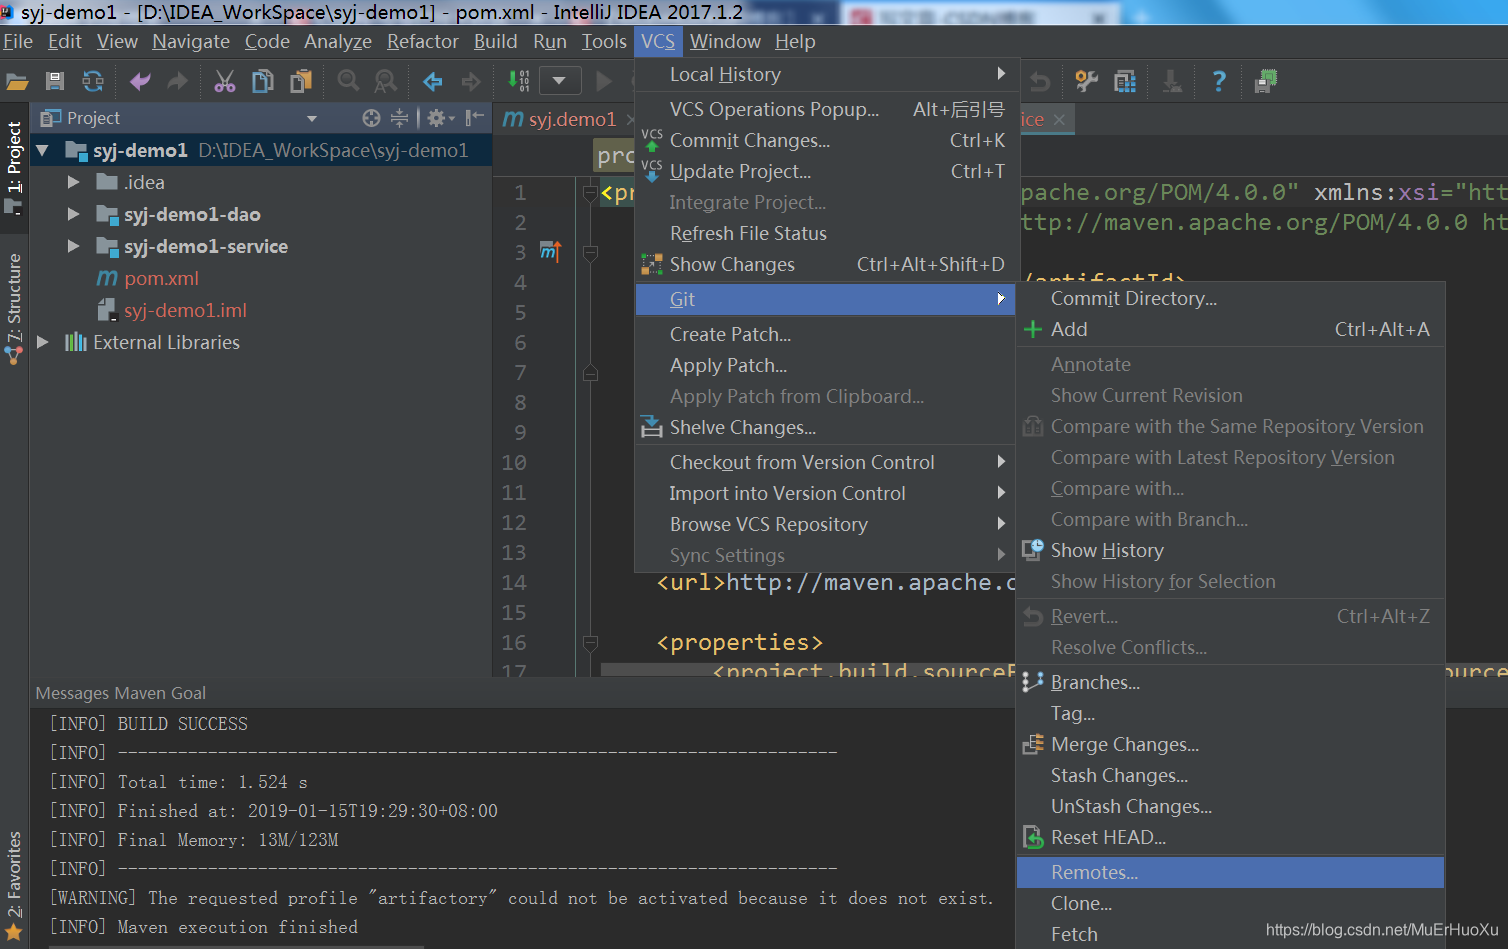This screenshot has width=1508, height=949.
Task: Open the Refactor menu
Action: pyautogui.click(x=423, y=41)
